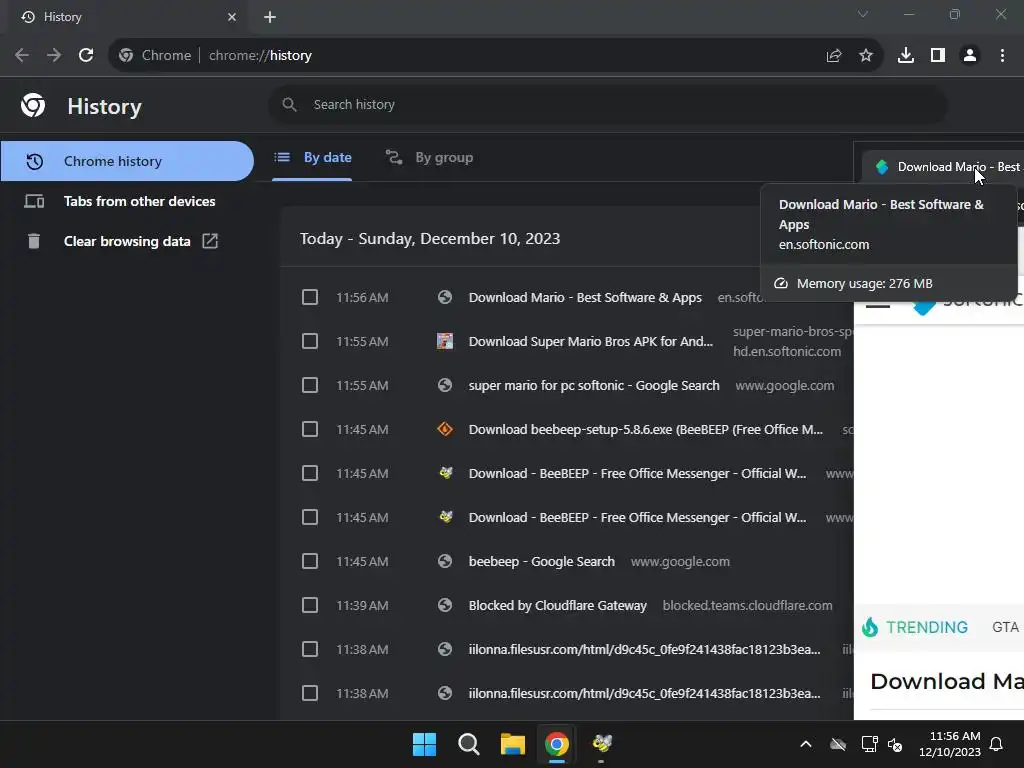Check the beebeep-setup-5.8.6.exe entry
The image size is (1024, 768).
pyautogui.click(x=310, y=429)
